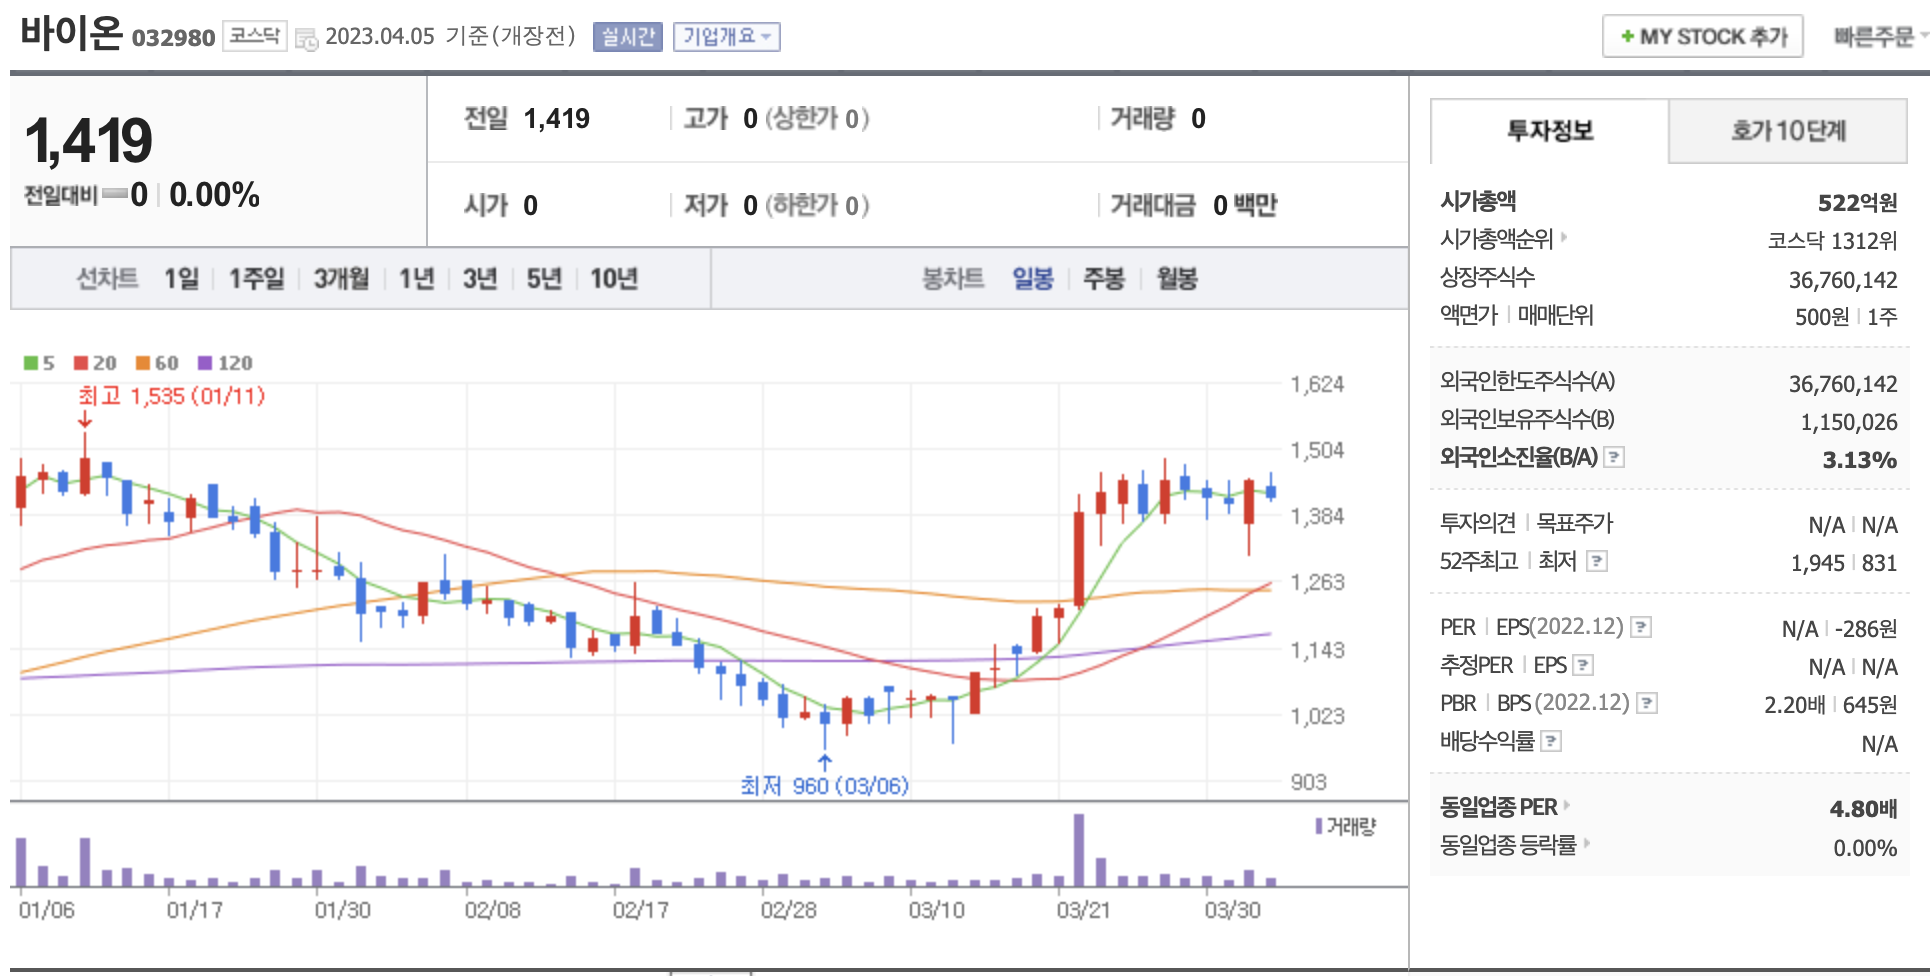Click help icon next to 배당수익률
Image resolution: width=1930 pixels, height=976 pixels.
tap(1551, 741)
